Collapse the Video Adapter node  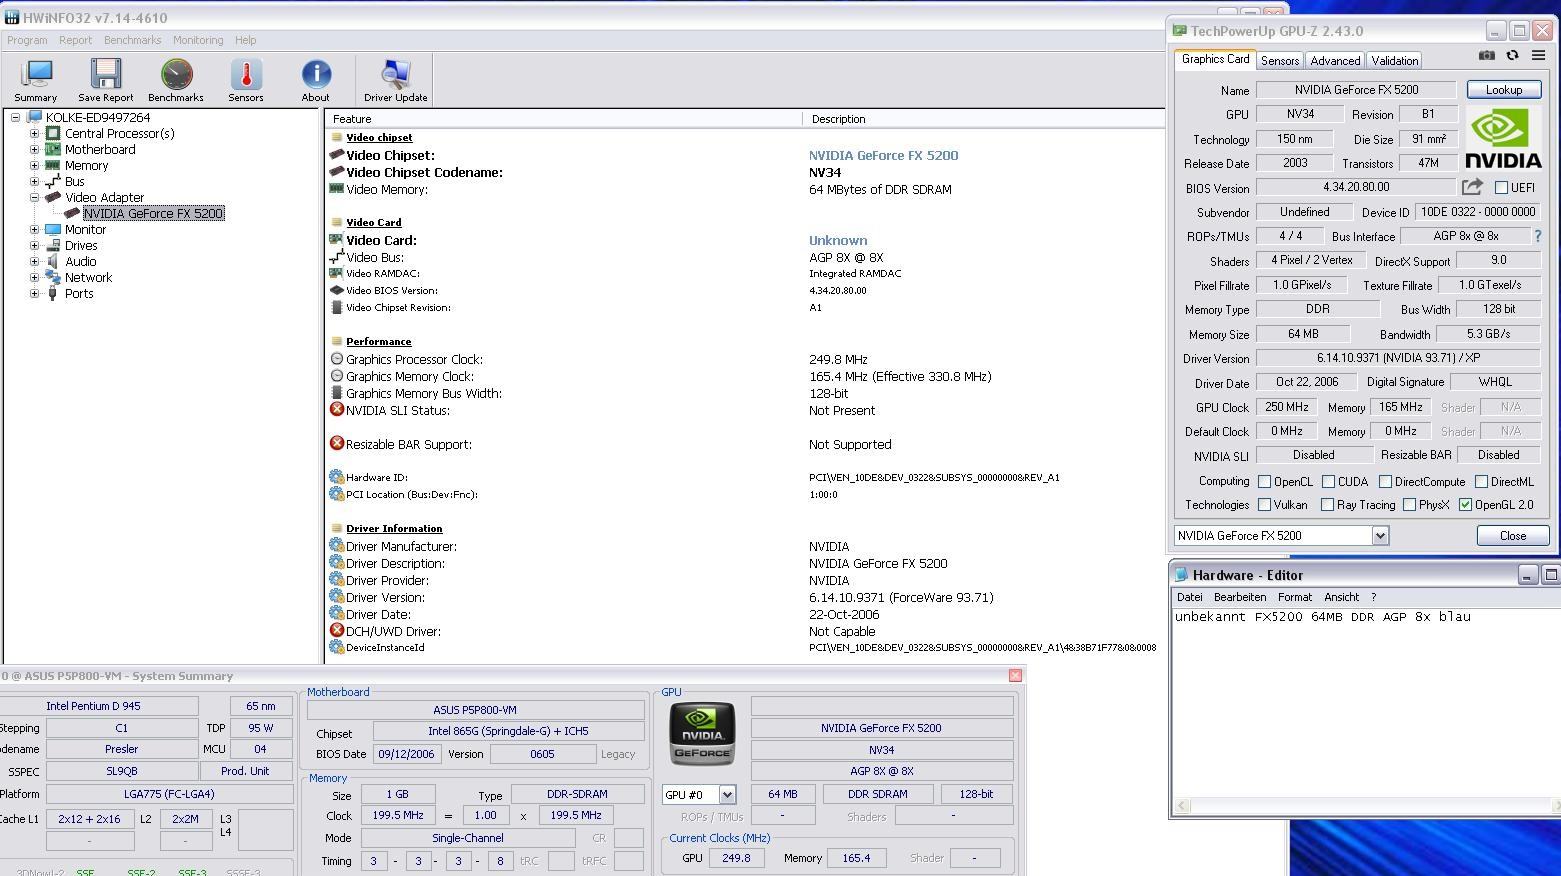click(x=34, y=197)
